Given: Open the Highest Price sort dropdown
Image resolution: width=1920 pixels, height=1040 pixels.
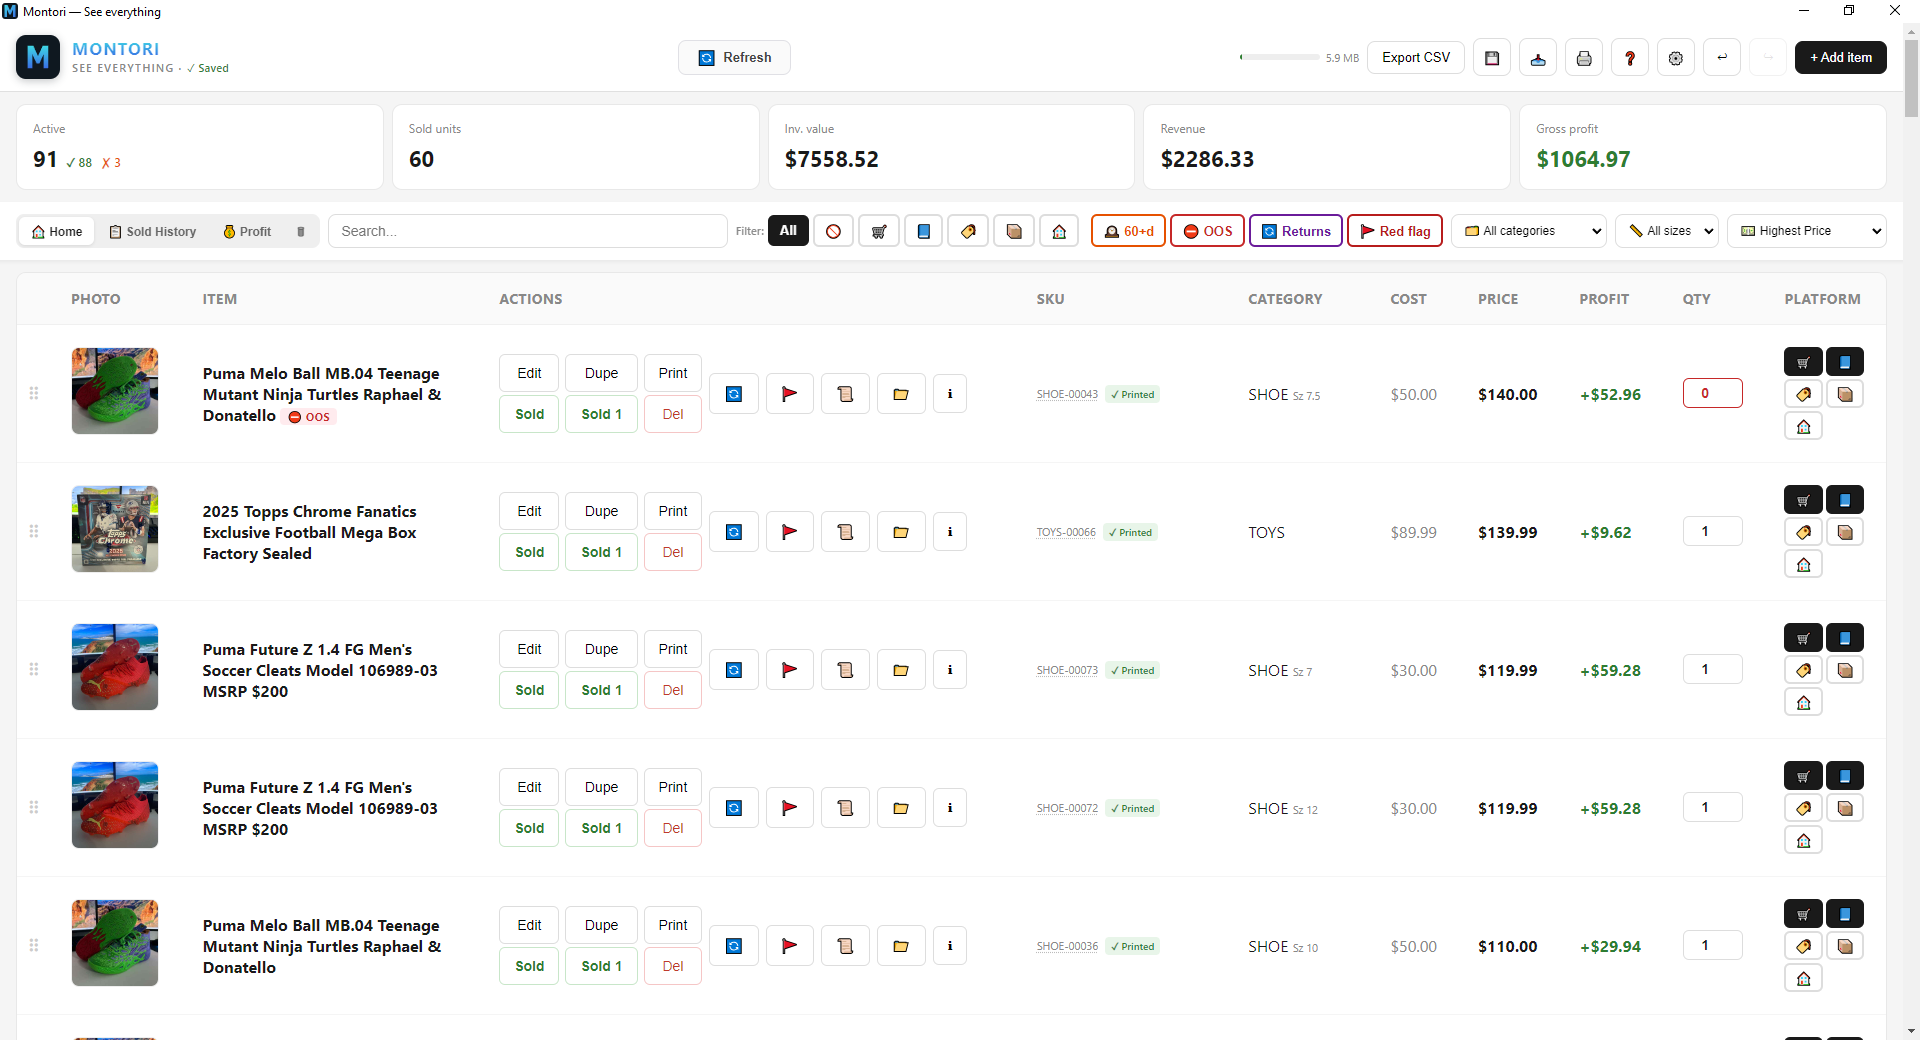Looking at the screenshot, I should tap(1807, 231).
